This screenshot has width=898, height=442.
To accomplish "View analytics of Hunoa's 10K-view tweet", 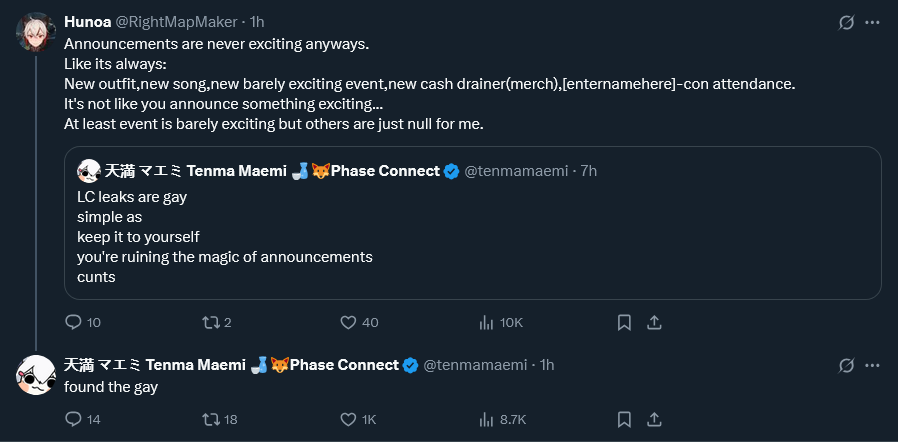I will (x=488, y=322).
